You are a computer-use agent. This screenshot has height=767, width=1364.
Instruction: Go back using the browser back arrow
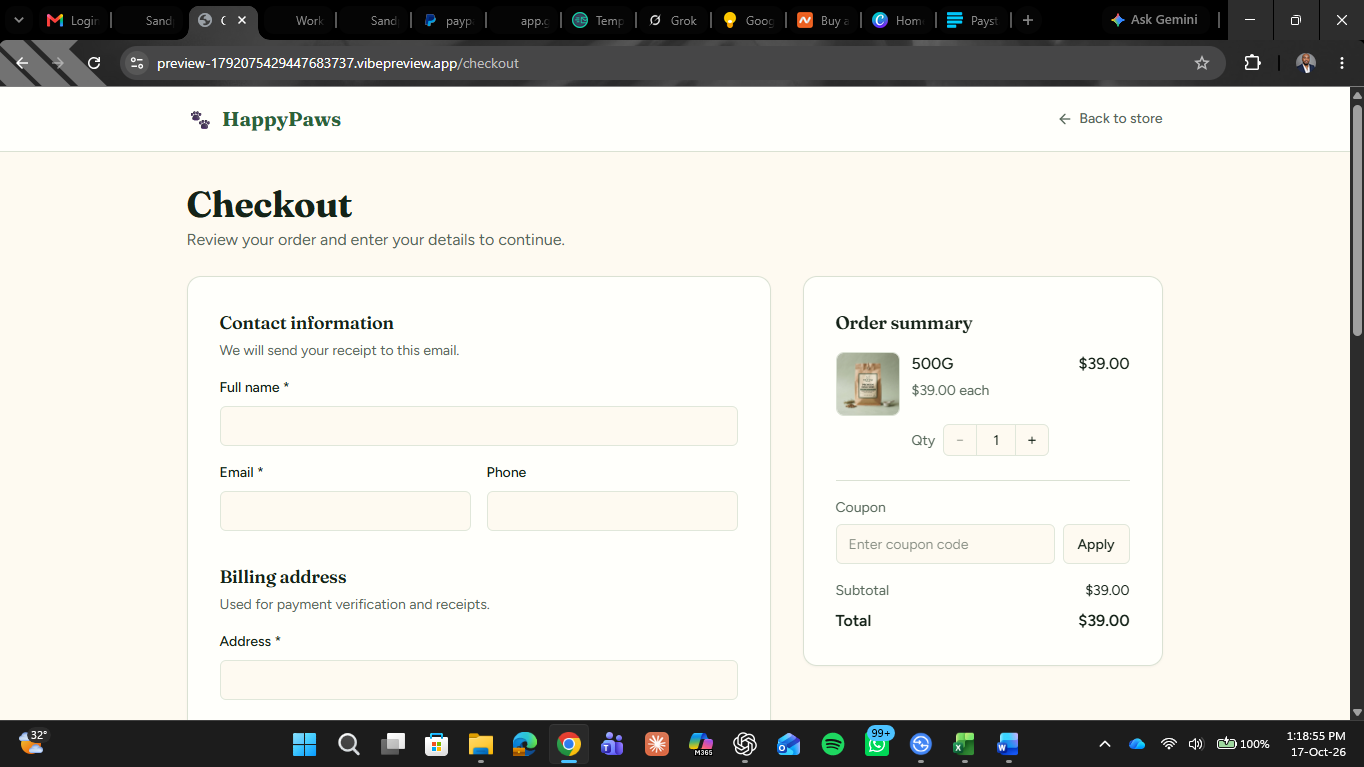click(x=23, y=63)
